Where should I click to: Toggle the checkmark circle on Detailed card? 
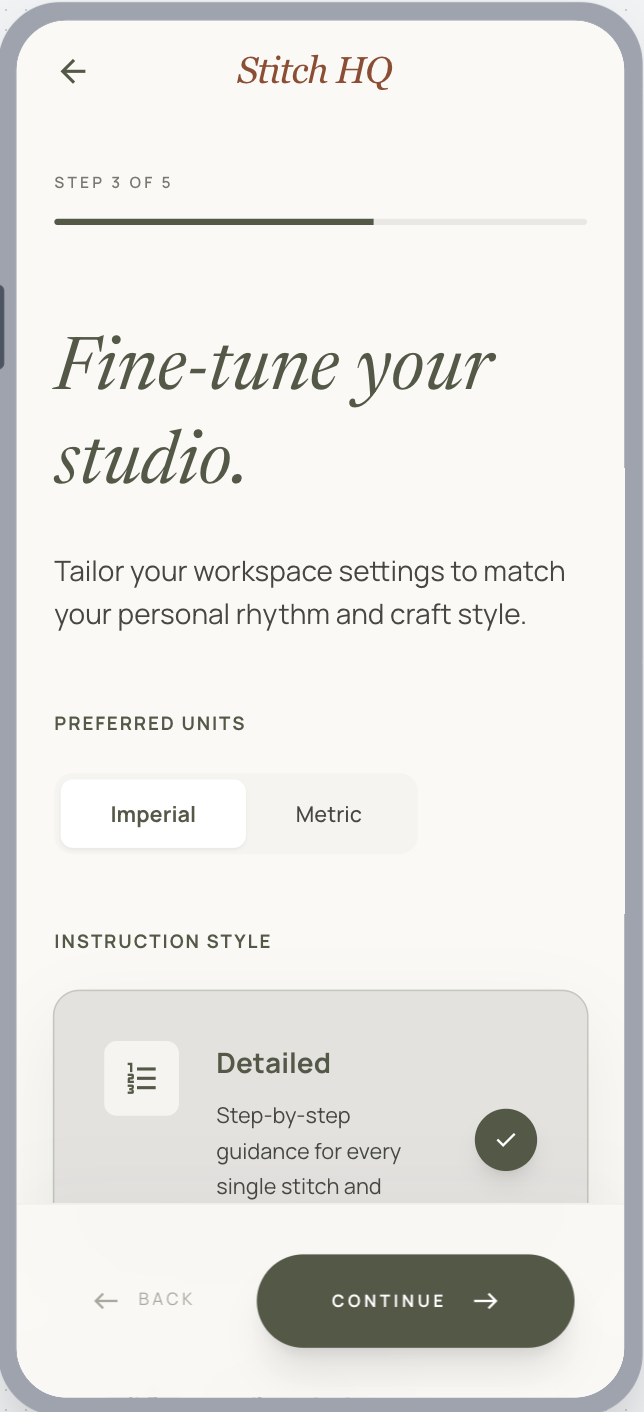[506, 1139]
